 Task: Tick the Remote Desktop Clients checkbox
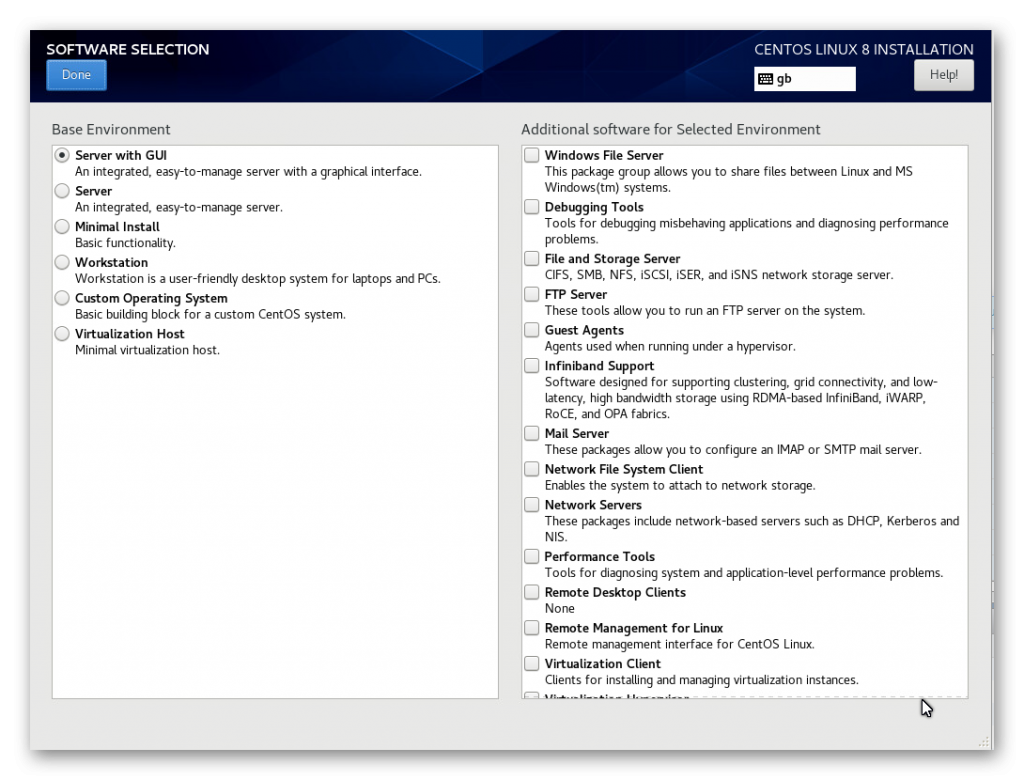coord(532,592)
